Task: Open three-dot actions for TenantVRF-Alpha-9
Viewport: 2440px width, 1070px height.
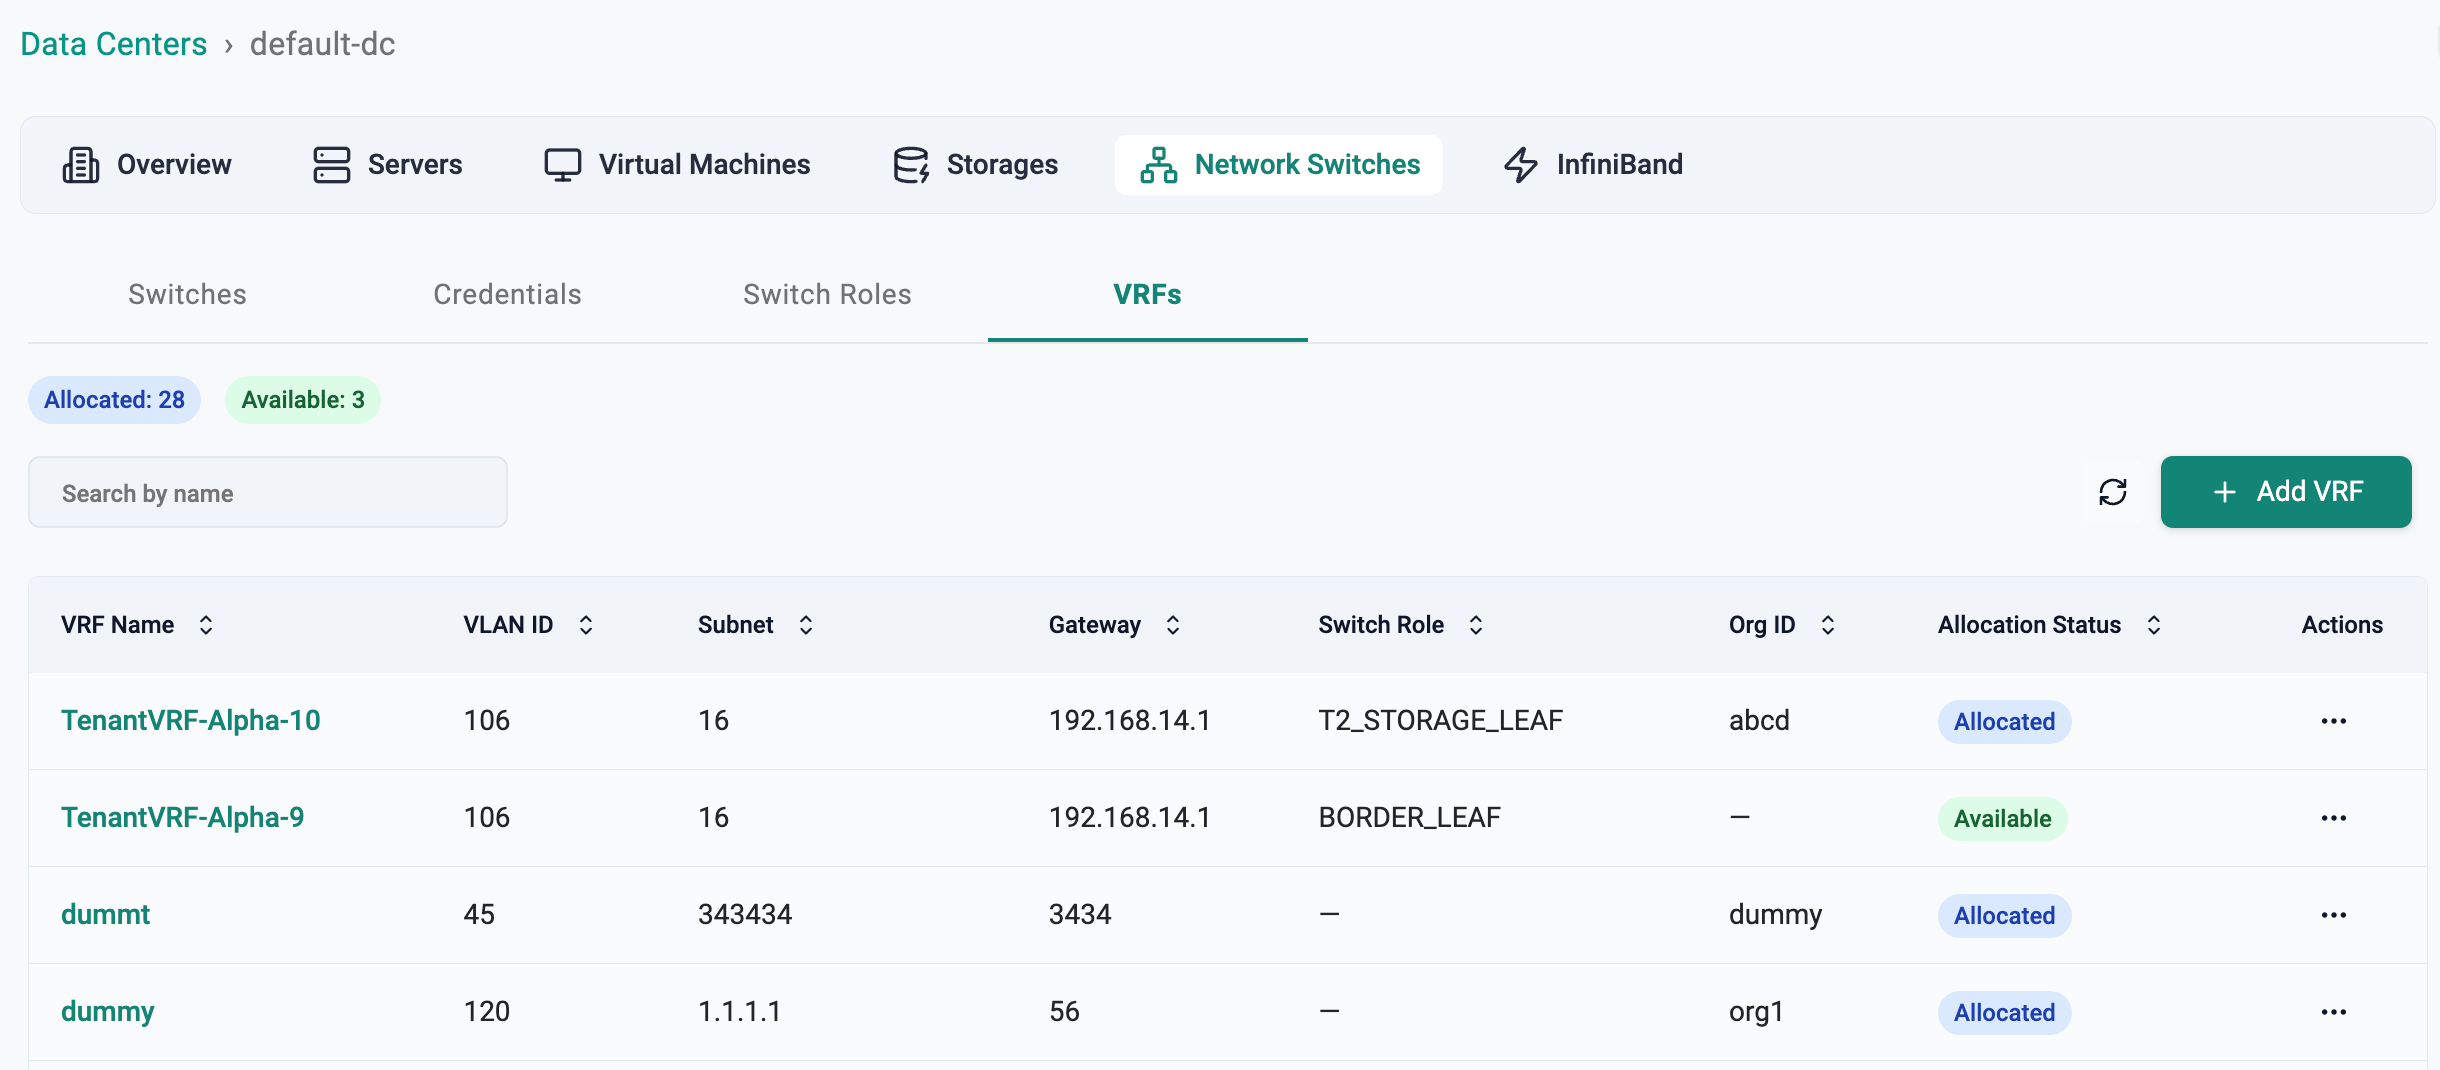Action: [x=2333, y=818]
